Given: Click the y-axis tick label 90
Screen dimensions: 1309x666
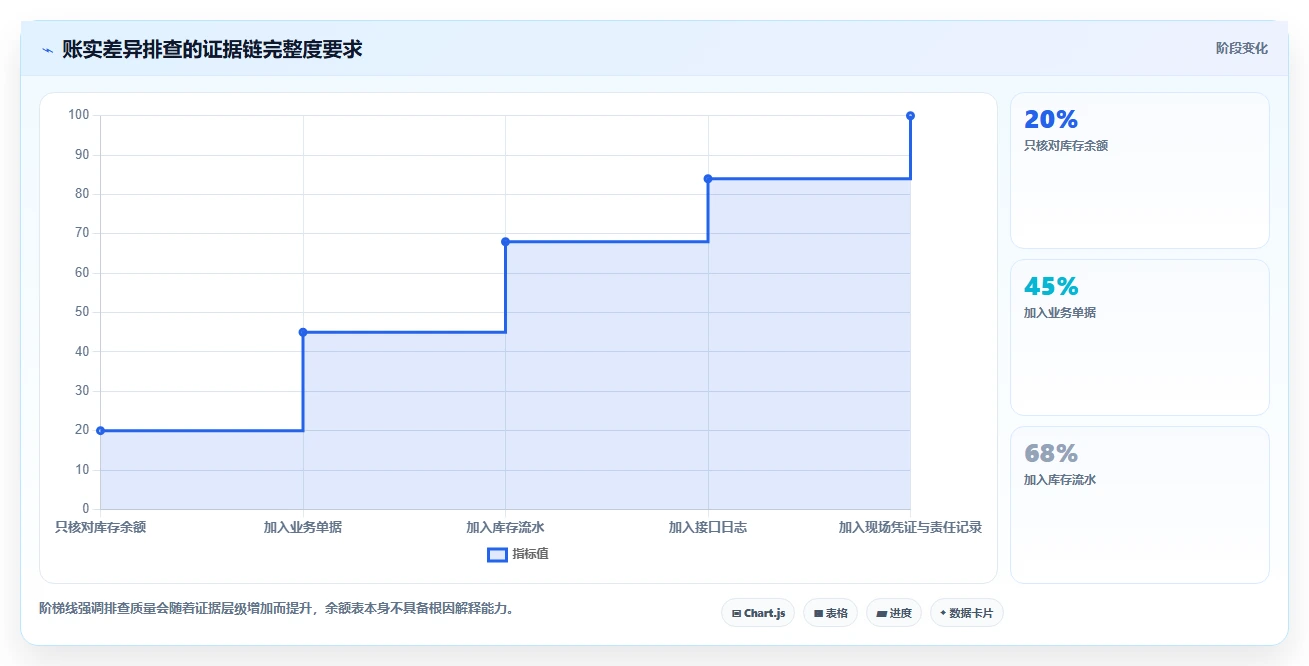Looking at the screenshot, I should (82, 155).
